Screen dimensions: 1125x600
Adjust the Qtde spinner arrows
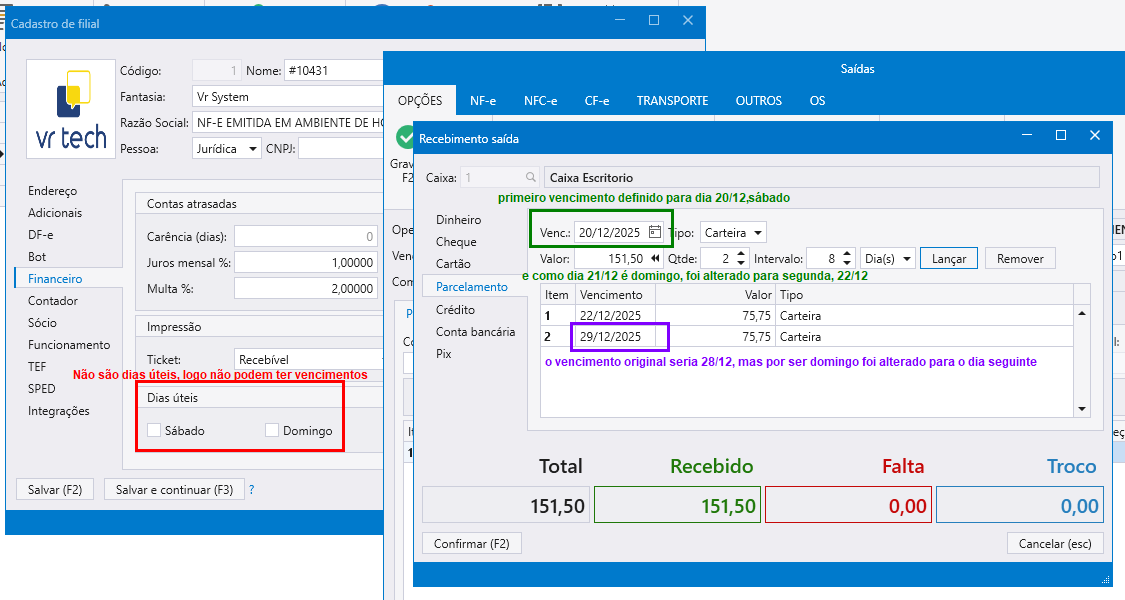[x=739, y=258]
